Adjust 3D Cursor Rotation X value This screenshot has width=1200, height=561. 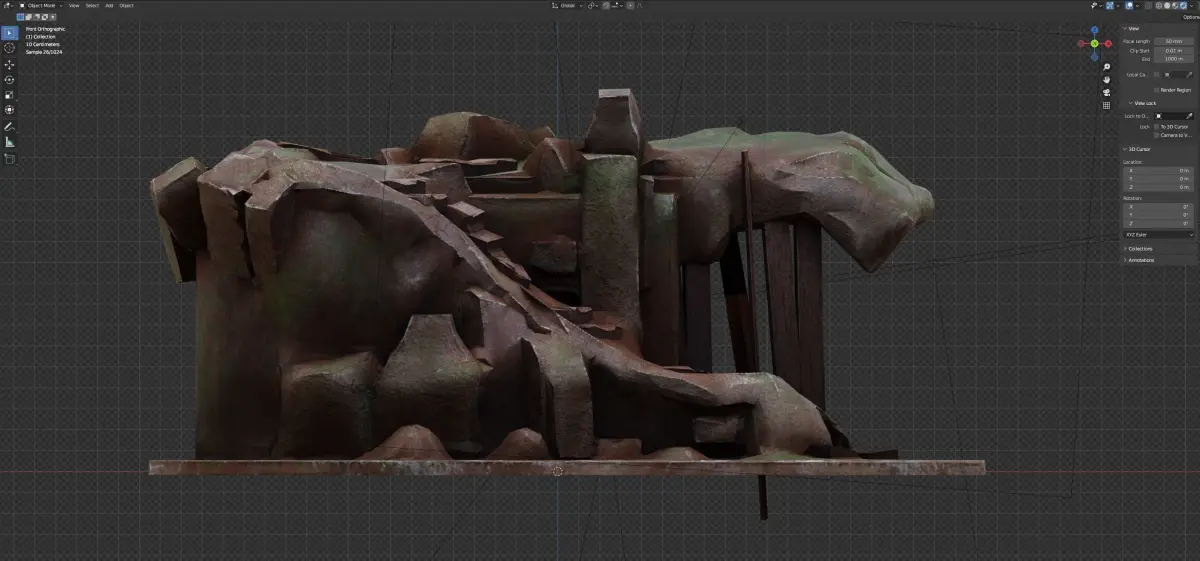(x=1159, y=207)
